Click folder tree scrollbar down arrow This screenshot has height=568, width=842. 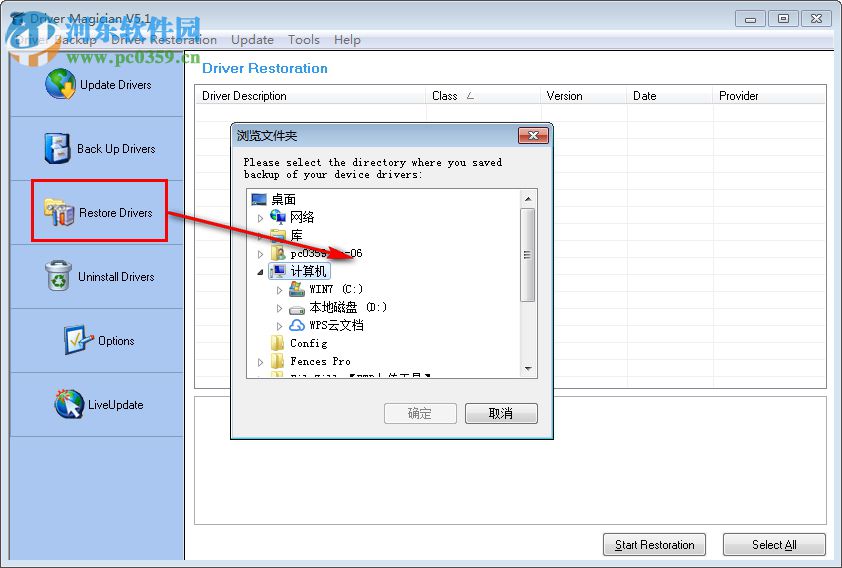(x=528, y=368)
